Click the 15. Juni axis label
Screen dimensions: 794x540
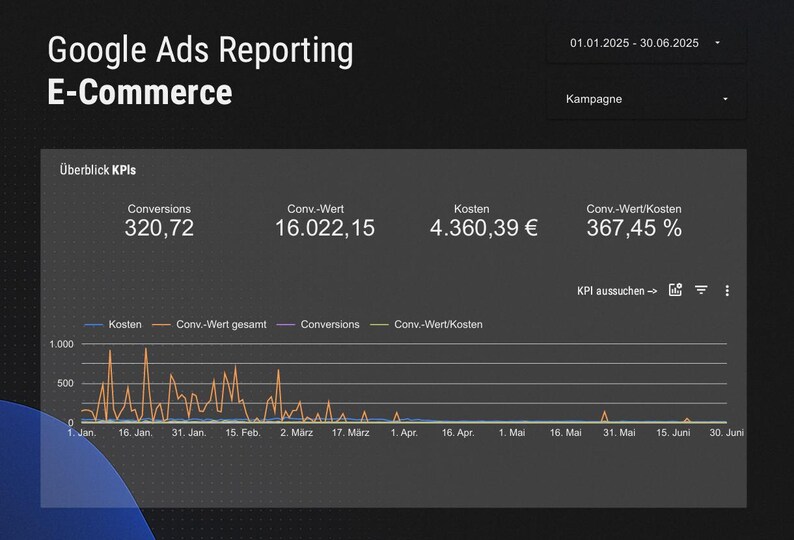click(673, 433)
